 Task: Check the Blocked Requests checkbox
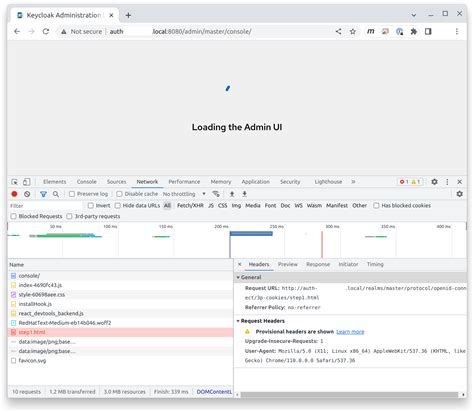tap(13, 216)
